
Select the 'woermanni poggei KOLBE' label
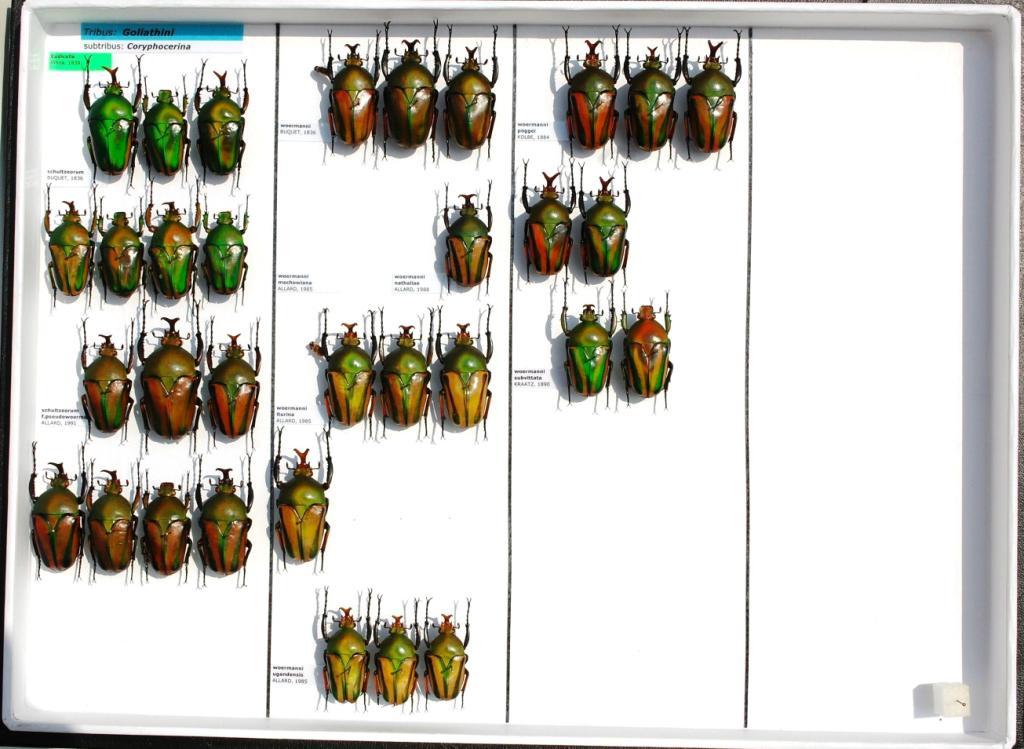point(534,130)
